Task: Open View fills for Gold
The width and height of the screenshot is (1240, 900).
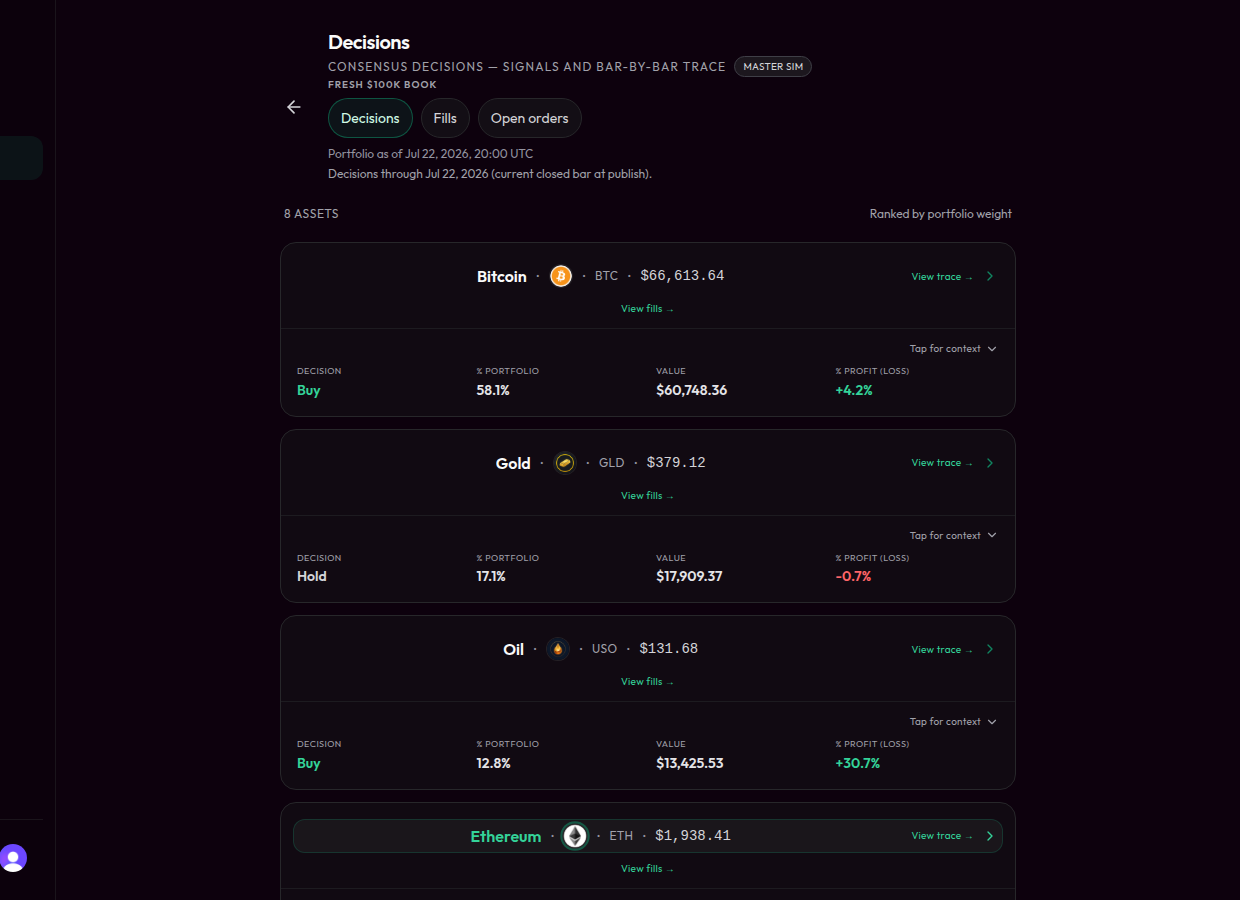Action: tap(647, 496)
